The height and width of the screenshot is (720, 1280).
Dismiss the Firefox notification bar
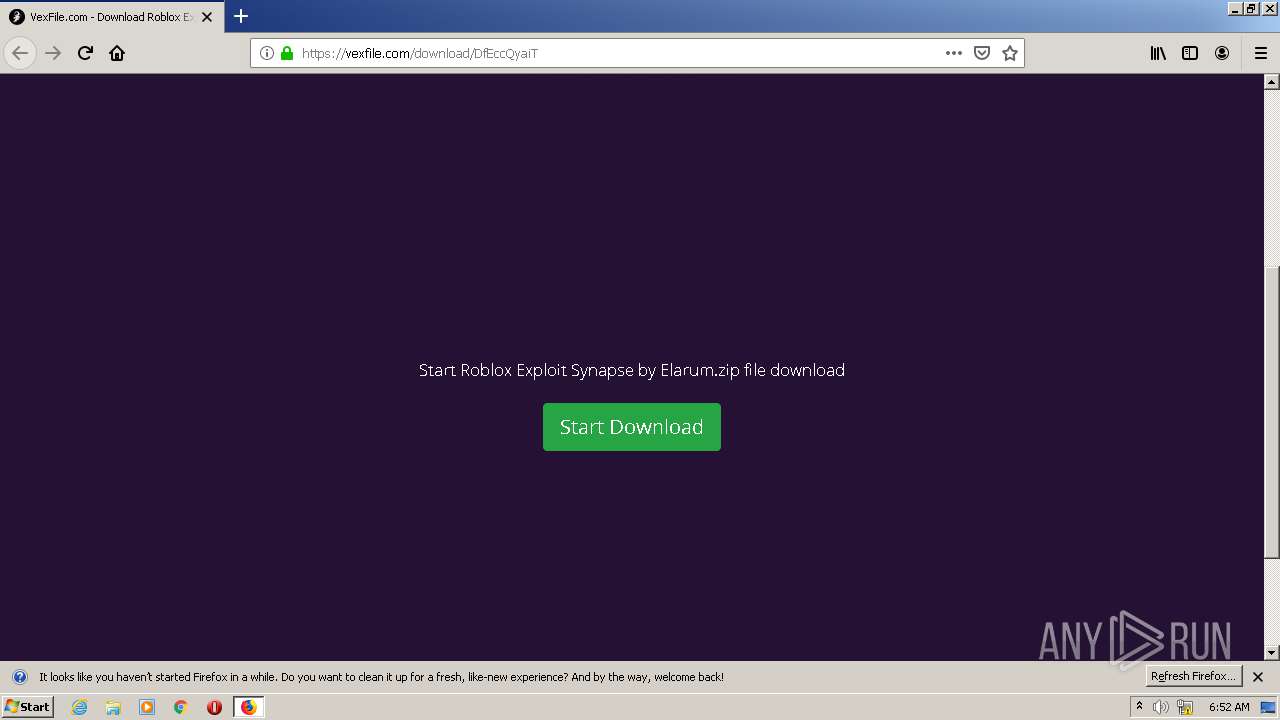1258,677
